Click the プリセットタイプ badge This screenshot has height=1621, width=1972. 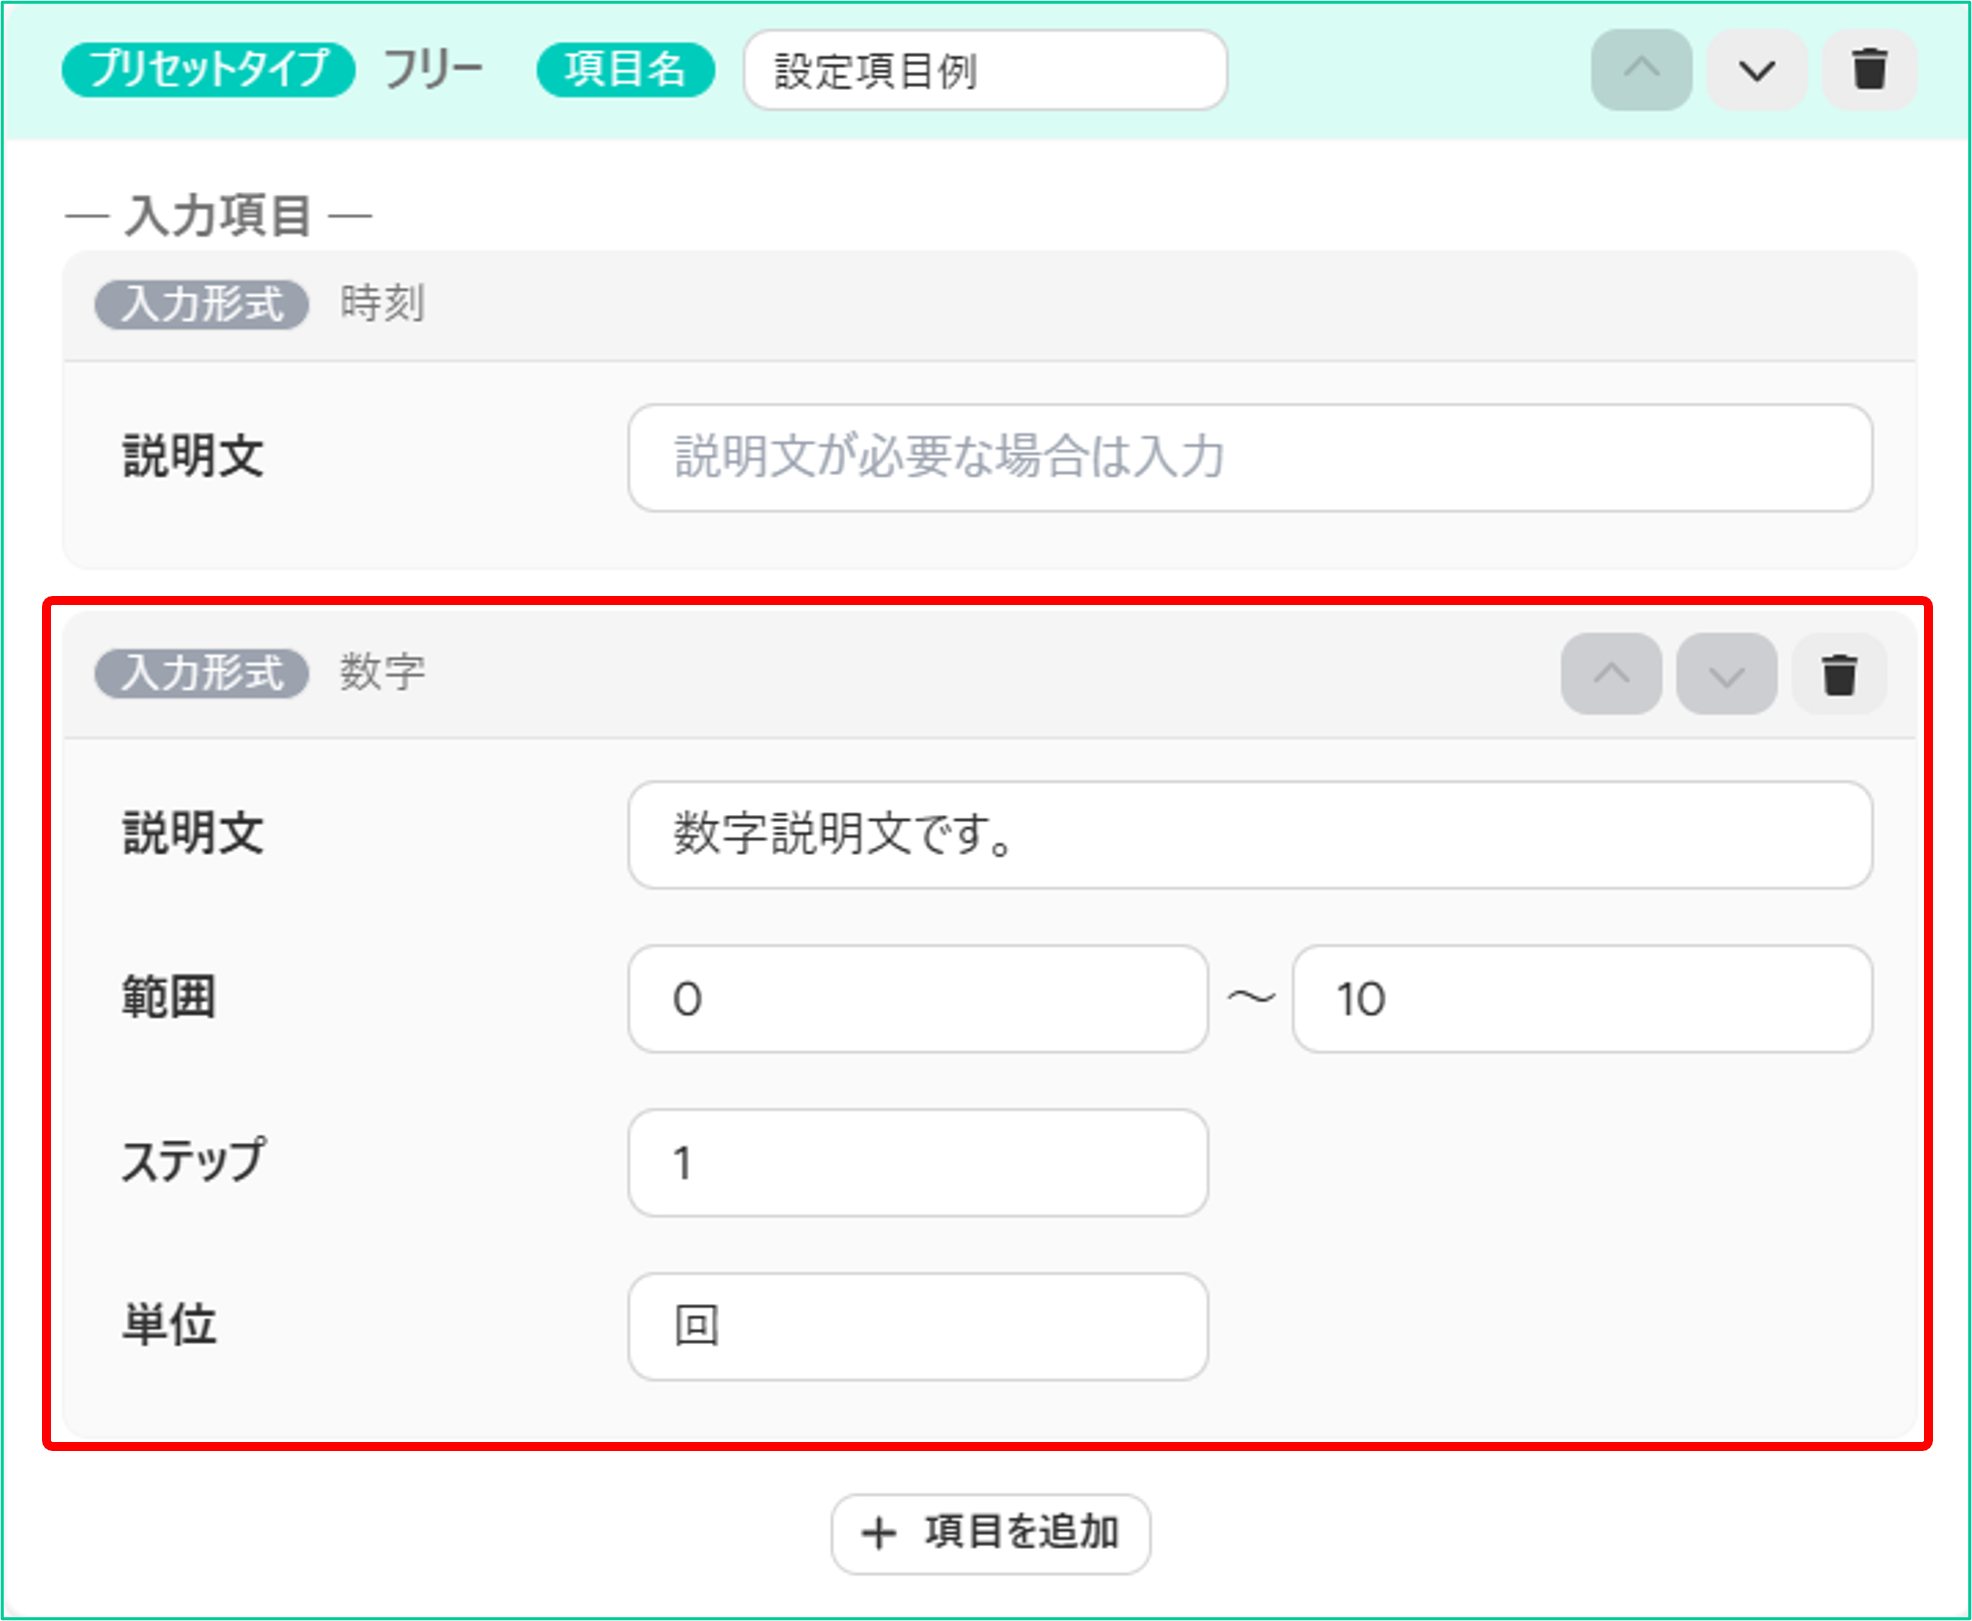click(x=208, y=70)
